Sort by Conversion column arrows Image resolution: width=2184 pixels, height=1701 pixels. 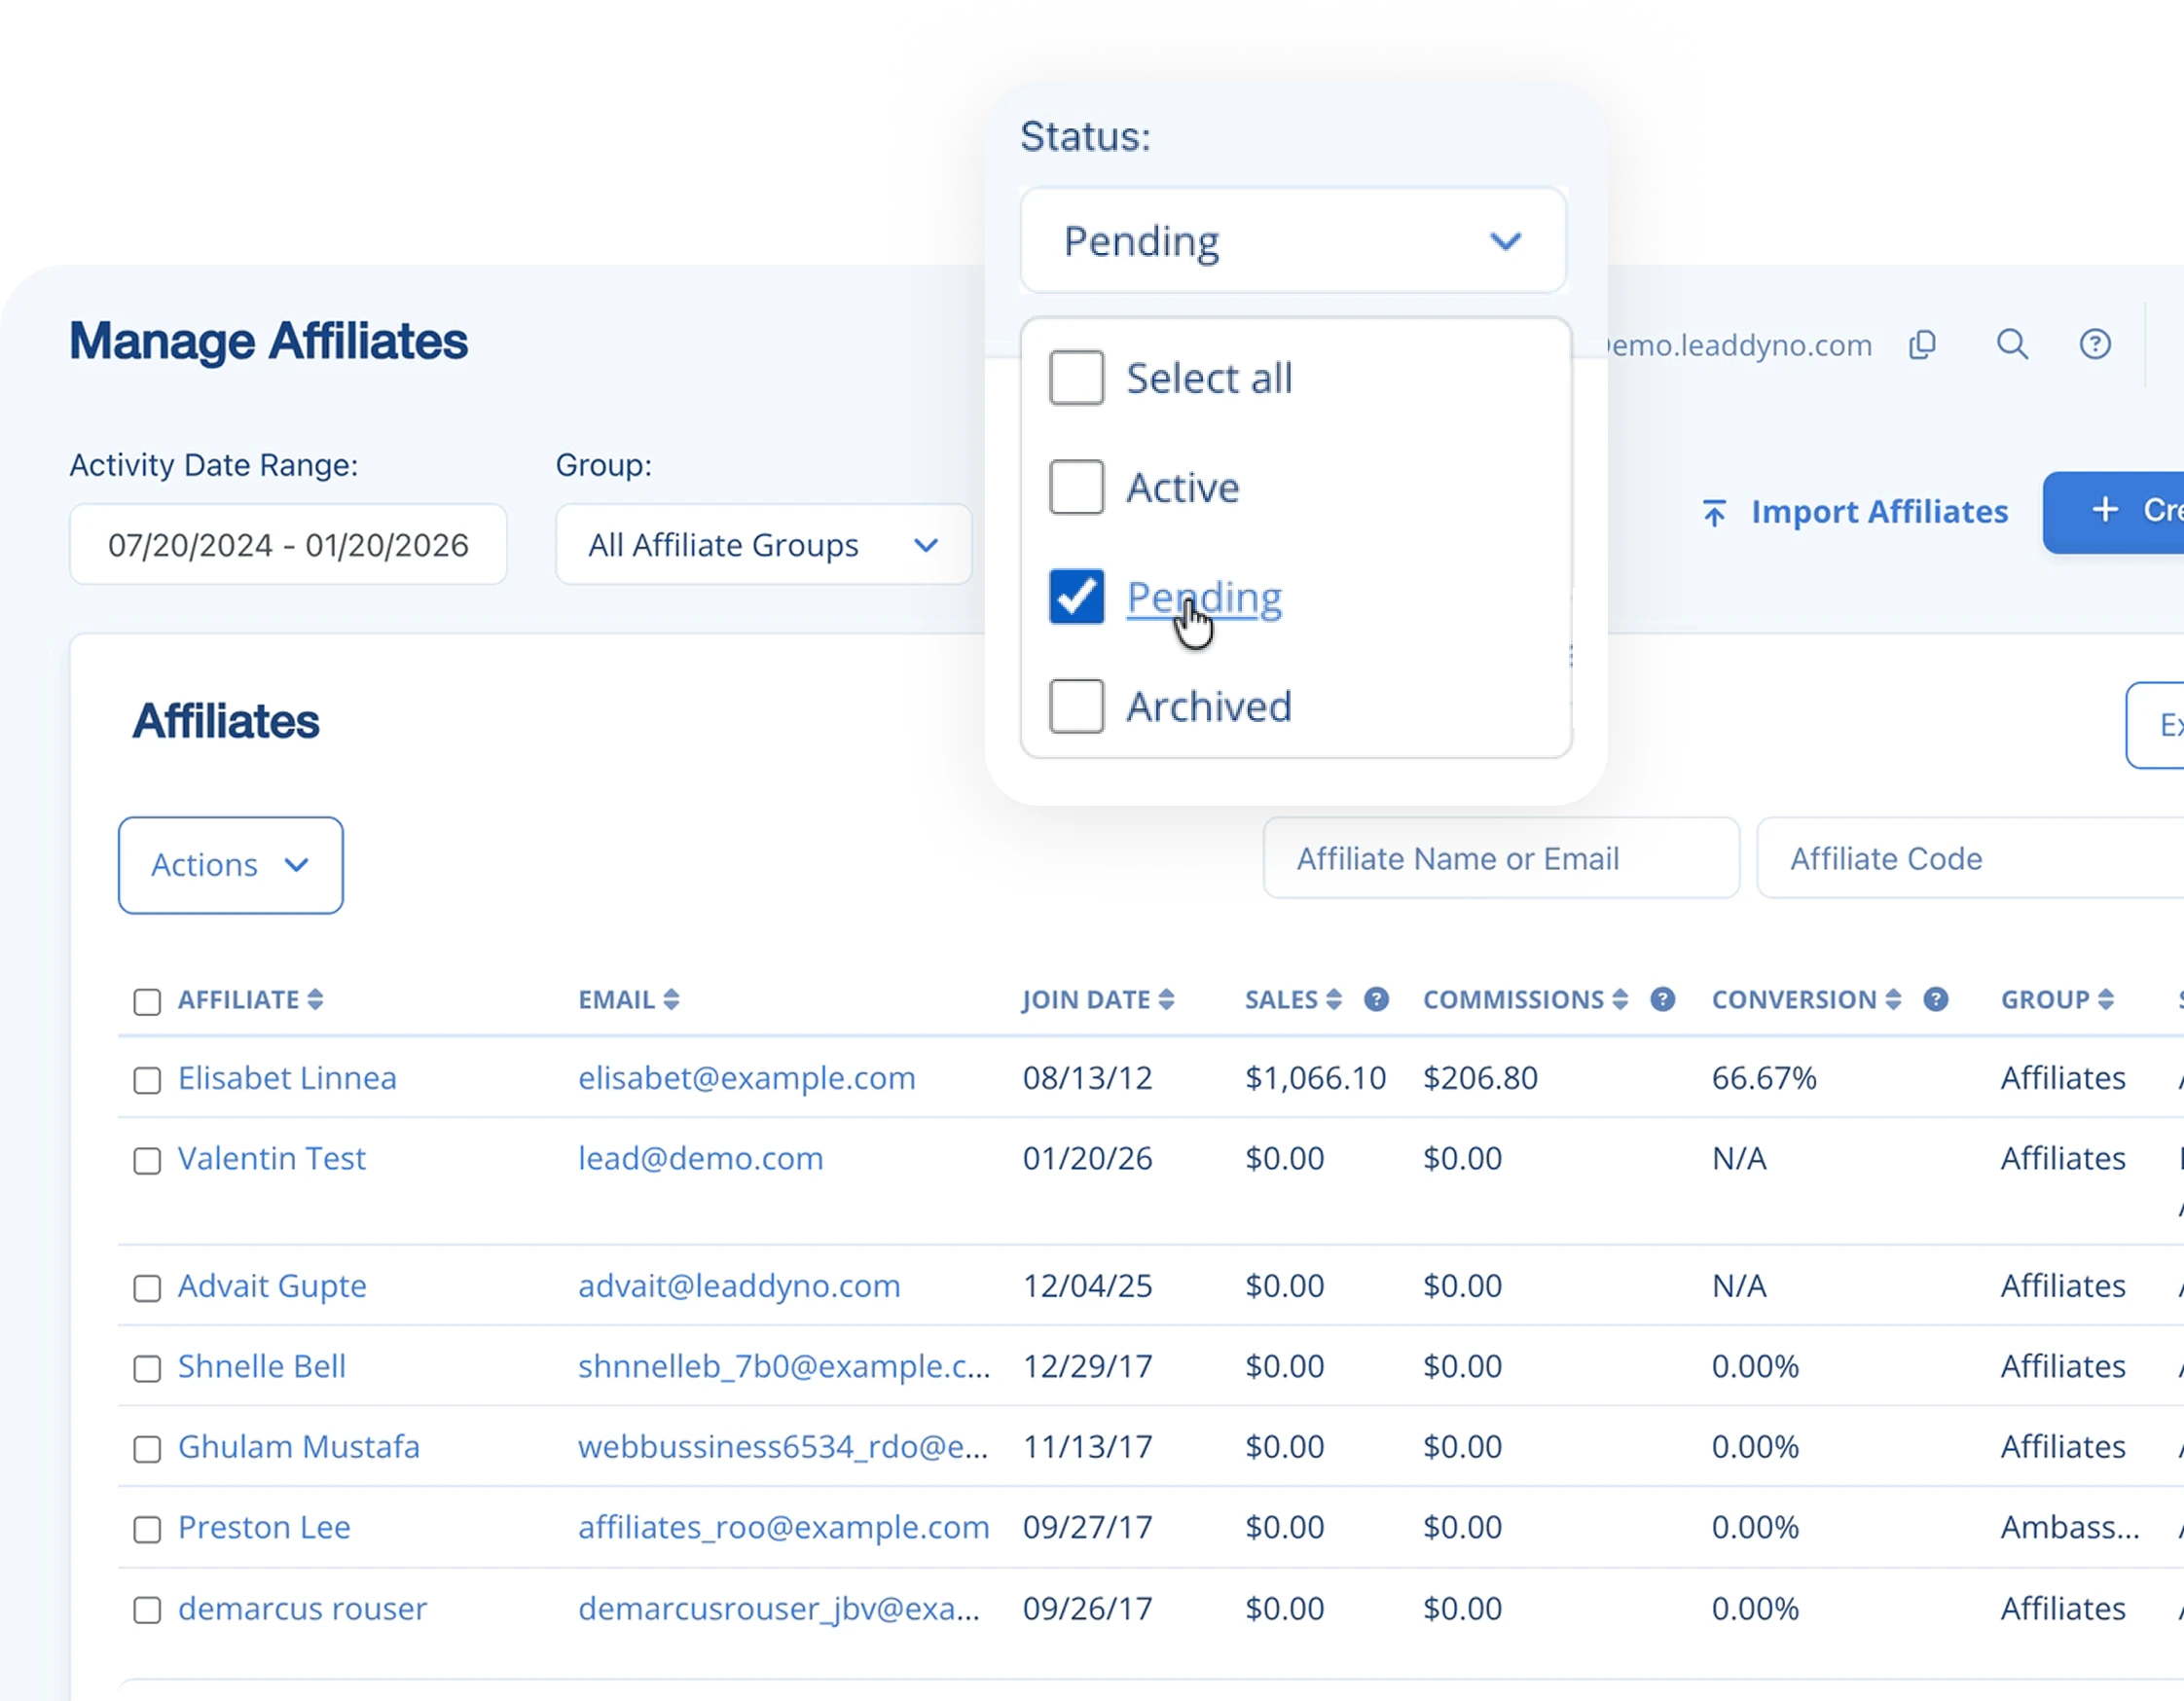click(1893, 1000)
